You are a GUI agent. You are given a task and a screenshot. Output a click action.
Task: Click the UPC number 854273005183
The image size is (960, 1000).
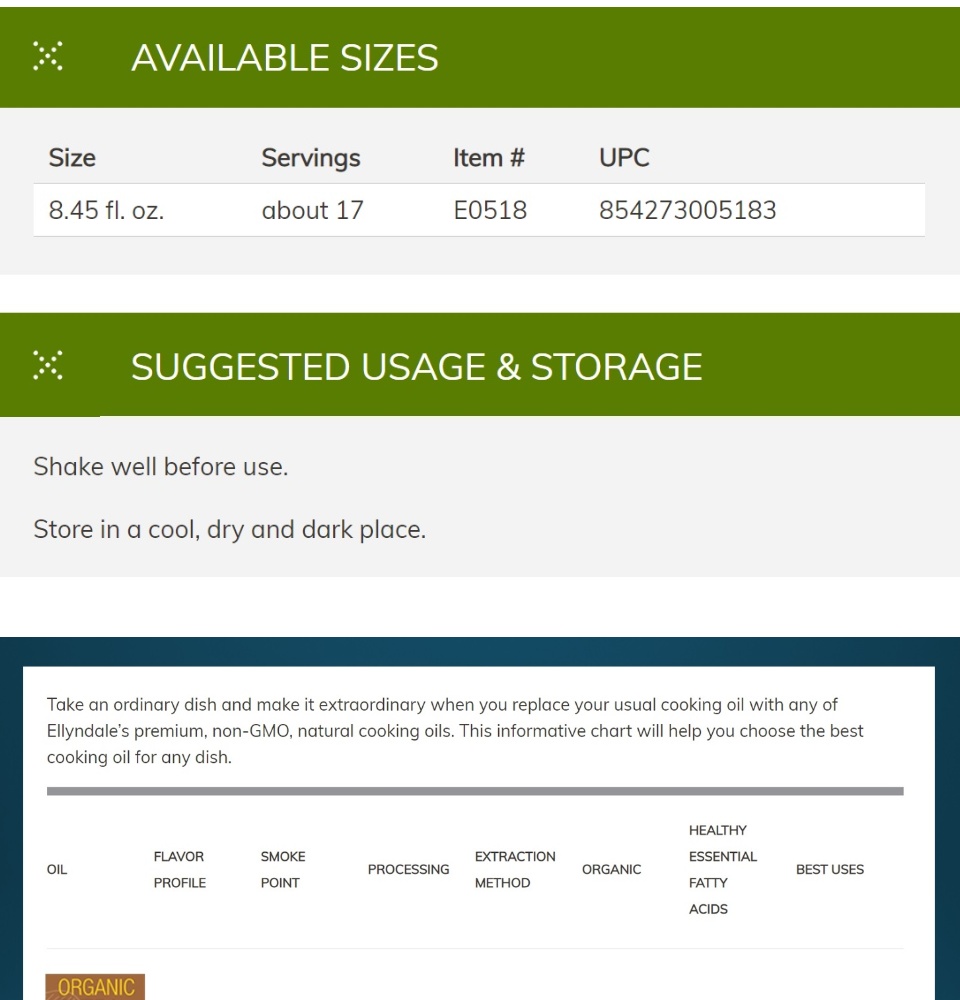687,211
